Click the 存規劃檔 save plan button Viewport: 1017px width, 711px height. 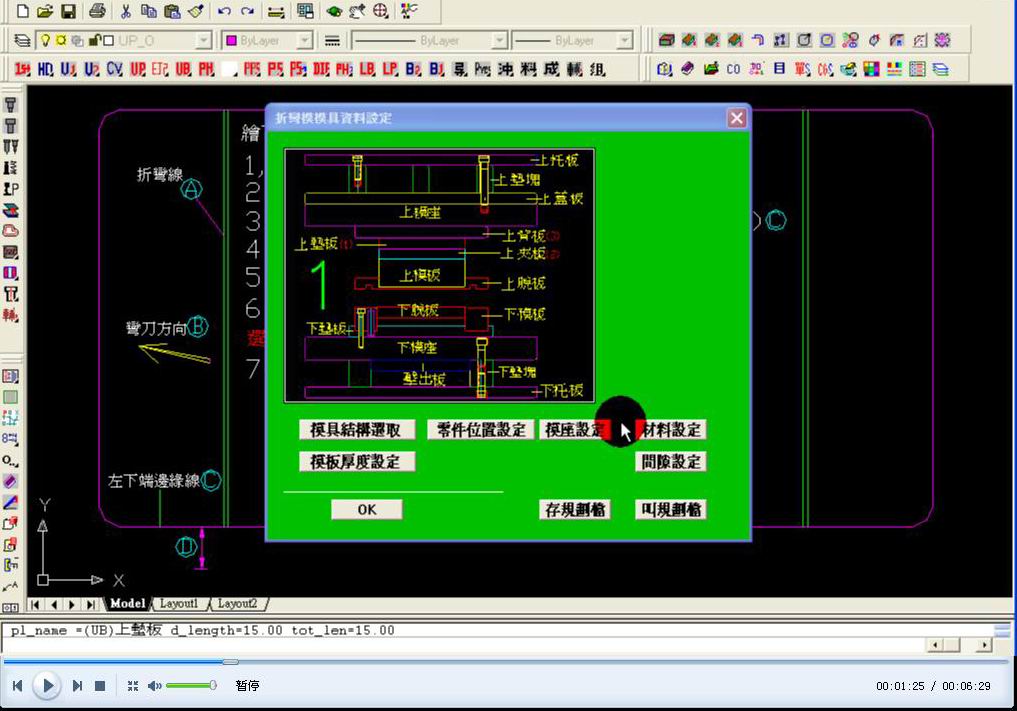575,509
